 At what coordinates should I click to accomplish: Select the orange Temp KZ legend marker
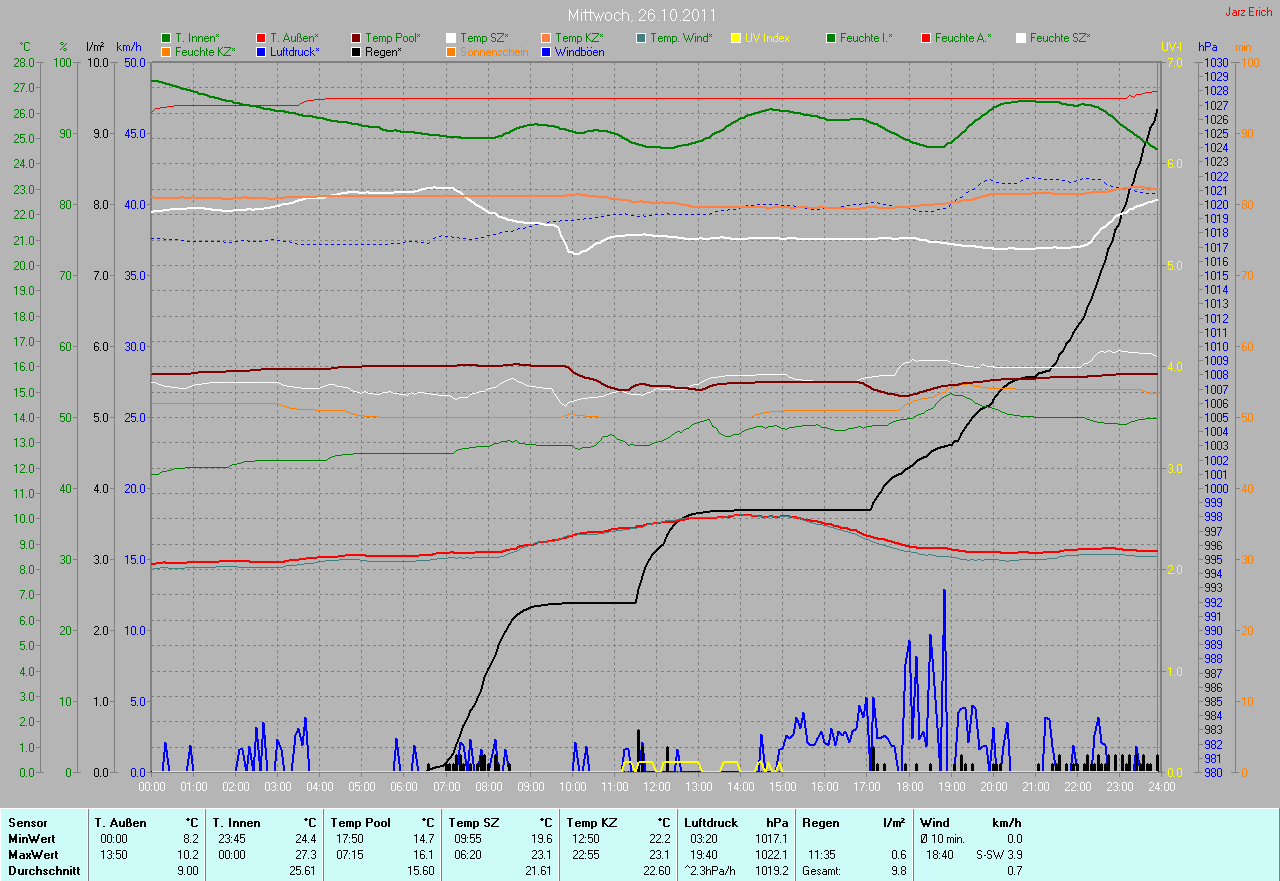tap(546, 38)
